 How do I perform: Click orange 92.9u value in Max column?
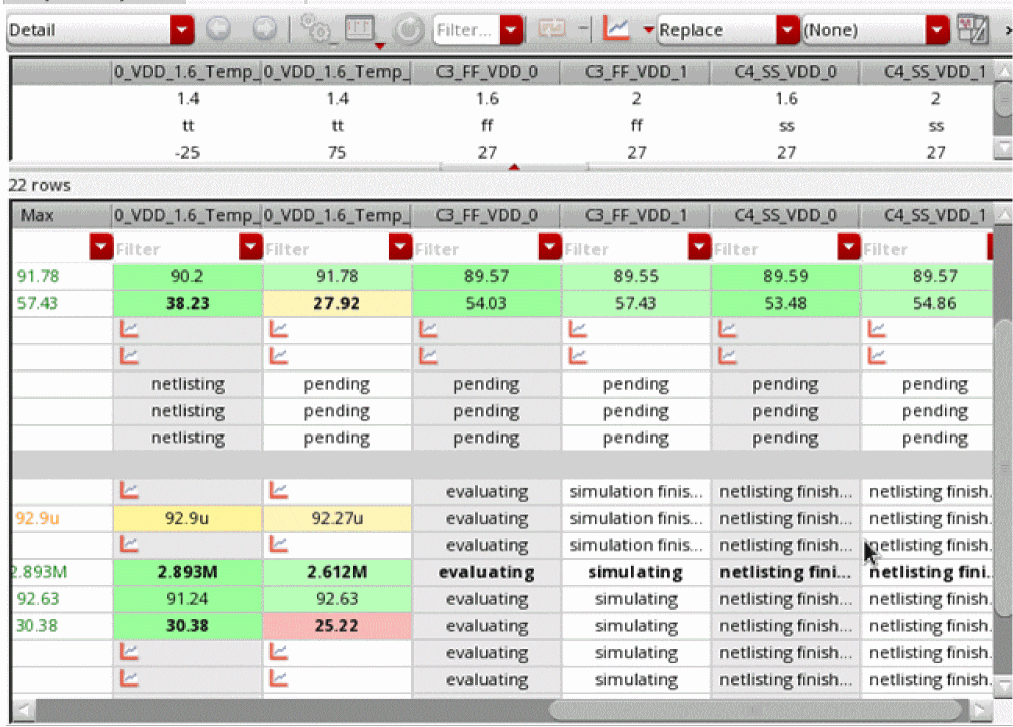pyautogui.click(x=37, y=518)
